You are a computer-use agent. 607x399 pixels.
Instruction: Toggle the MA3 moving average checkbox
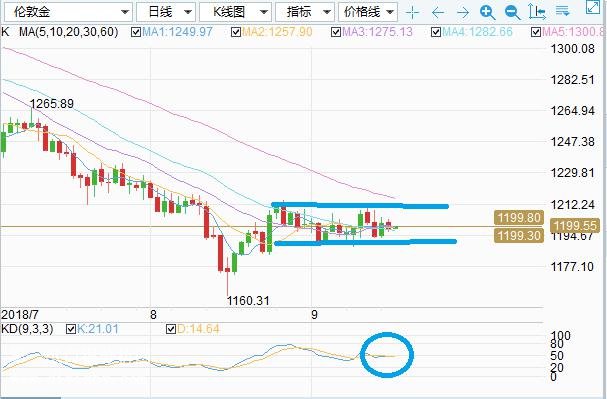pos(336,32)
